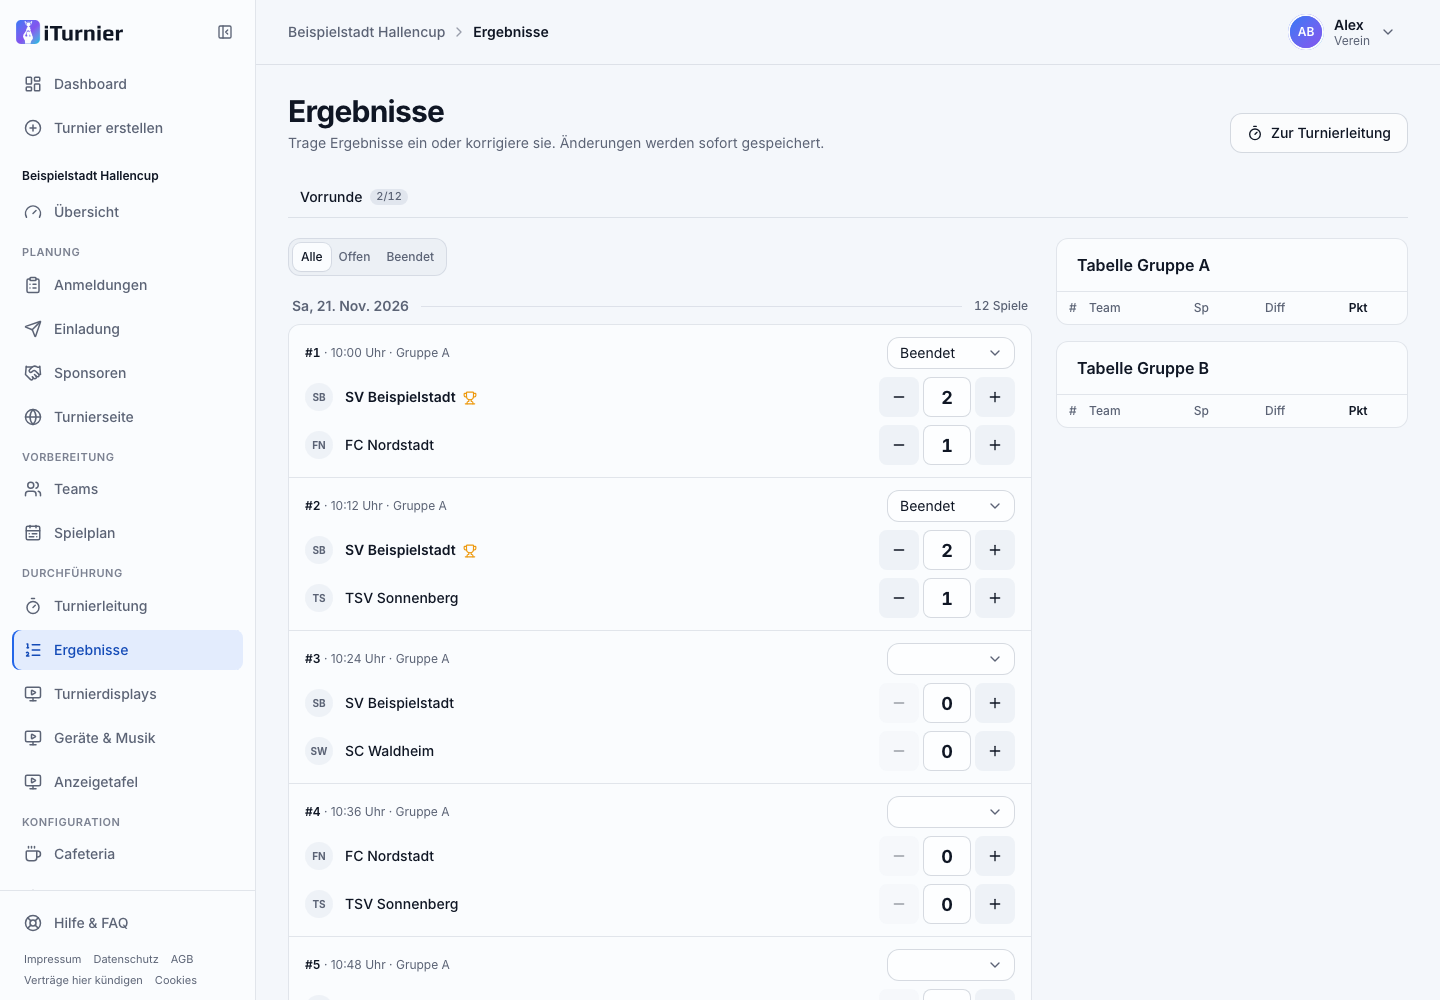The height and width of the screenshot is (1000, 1440).
Task: Open the Datenschutz footer link
Action: (126, 959)
